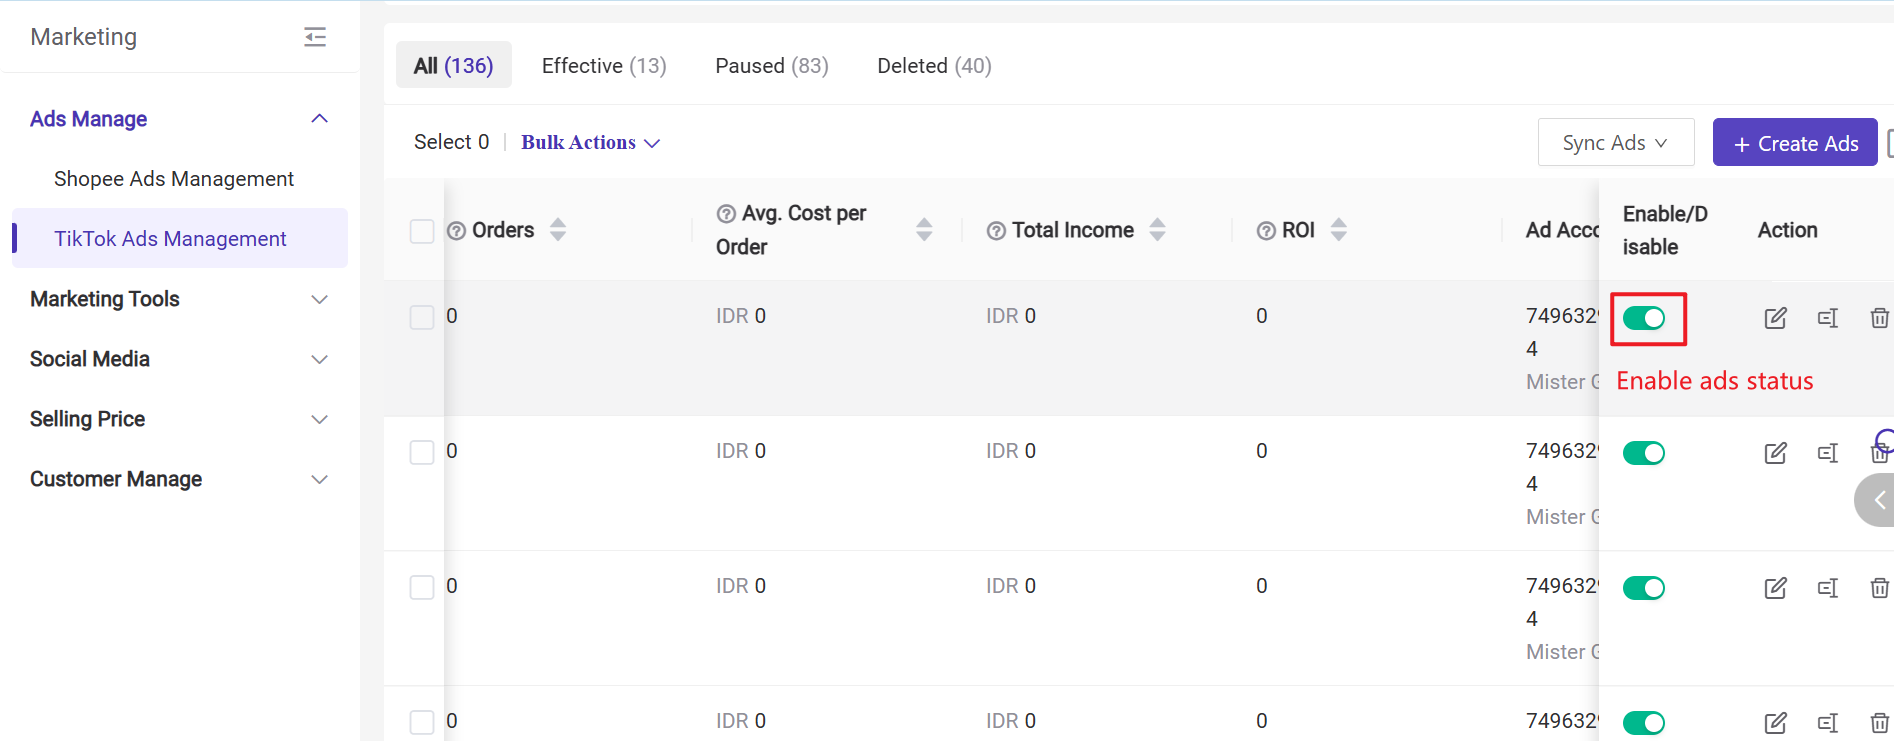
Task: Expand the Marketing Tools menu
Action: point(179,299)
